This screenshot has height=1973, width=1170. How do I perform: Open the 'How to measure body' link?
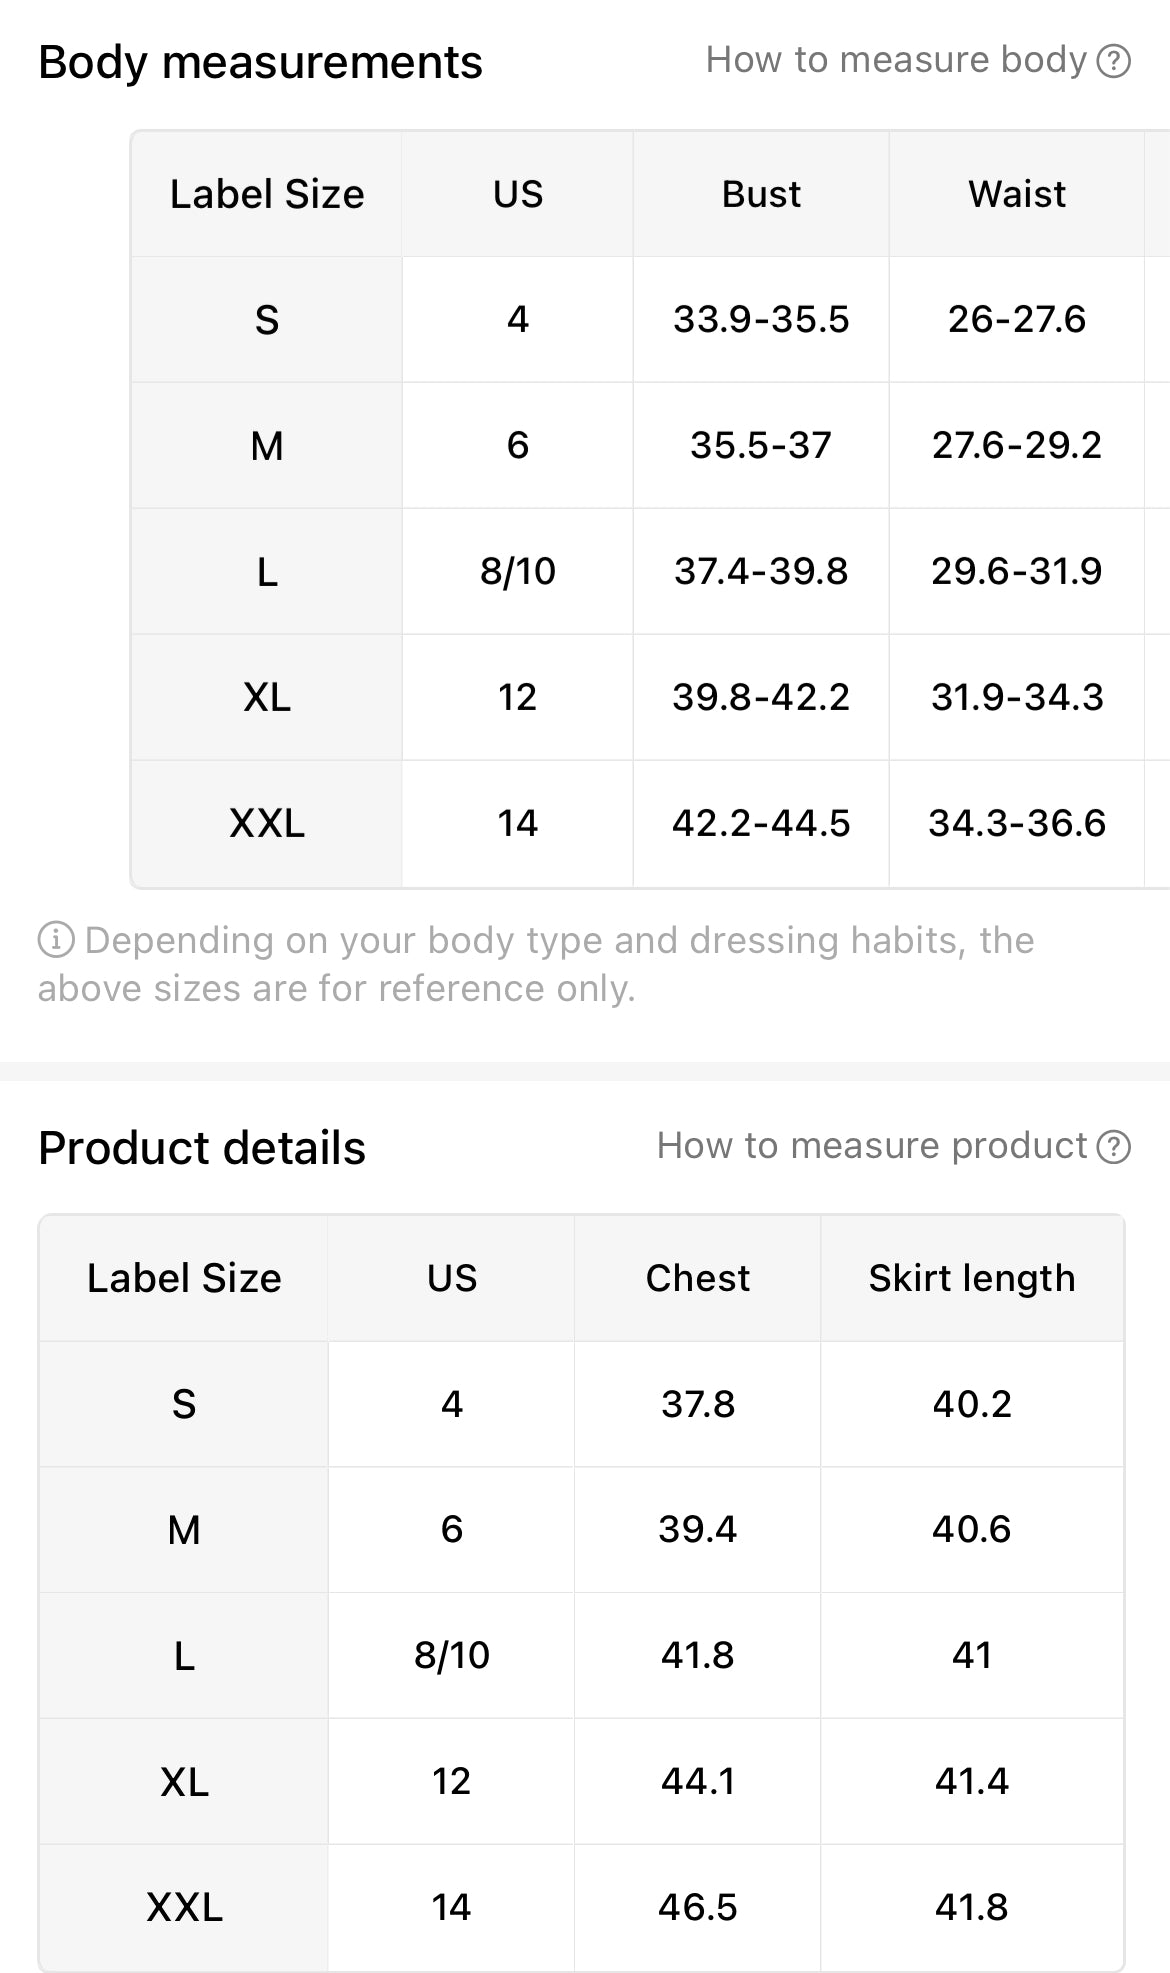(x=895, y=61)
